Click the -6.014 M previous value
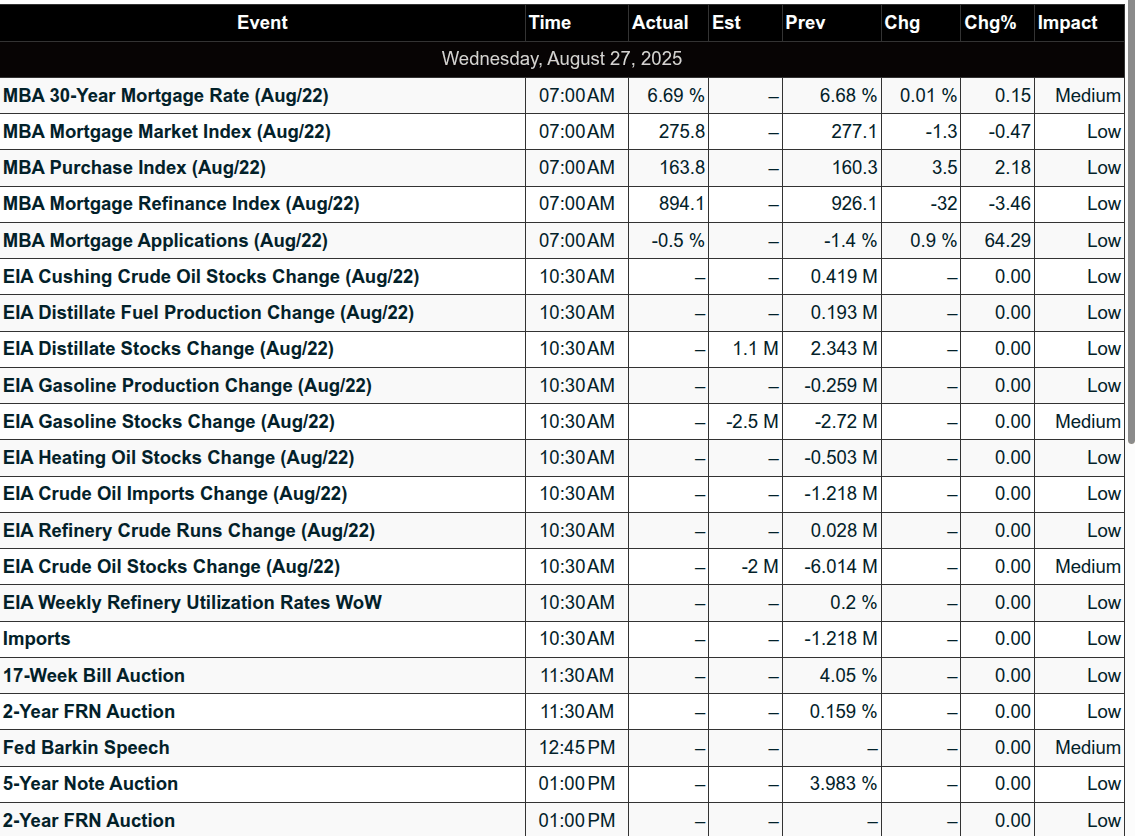Viewport: 1135px width, 836px height. pos(840,567)
